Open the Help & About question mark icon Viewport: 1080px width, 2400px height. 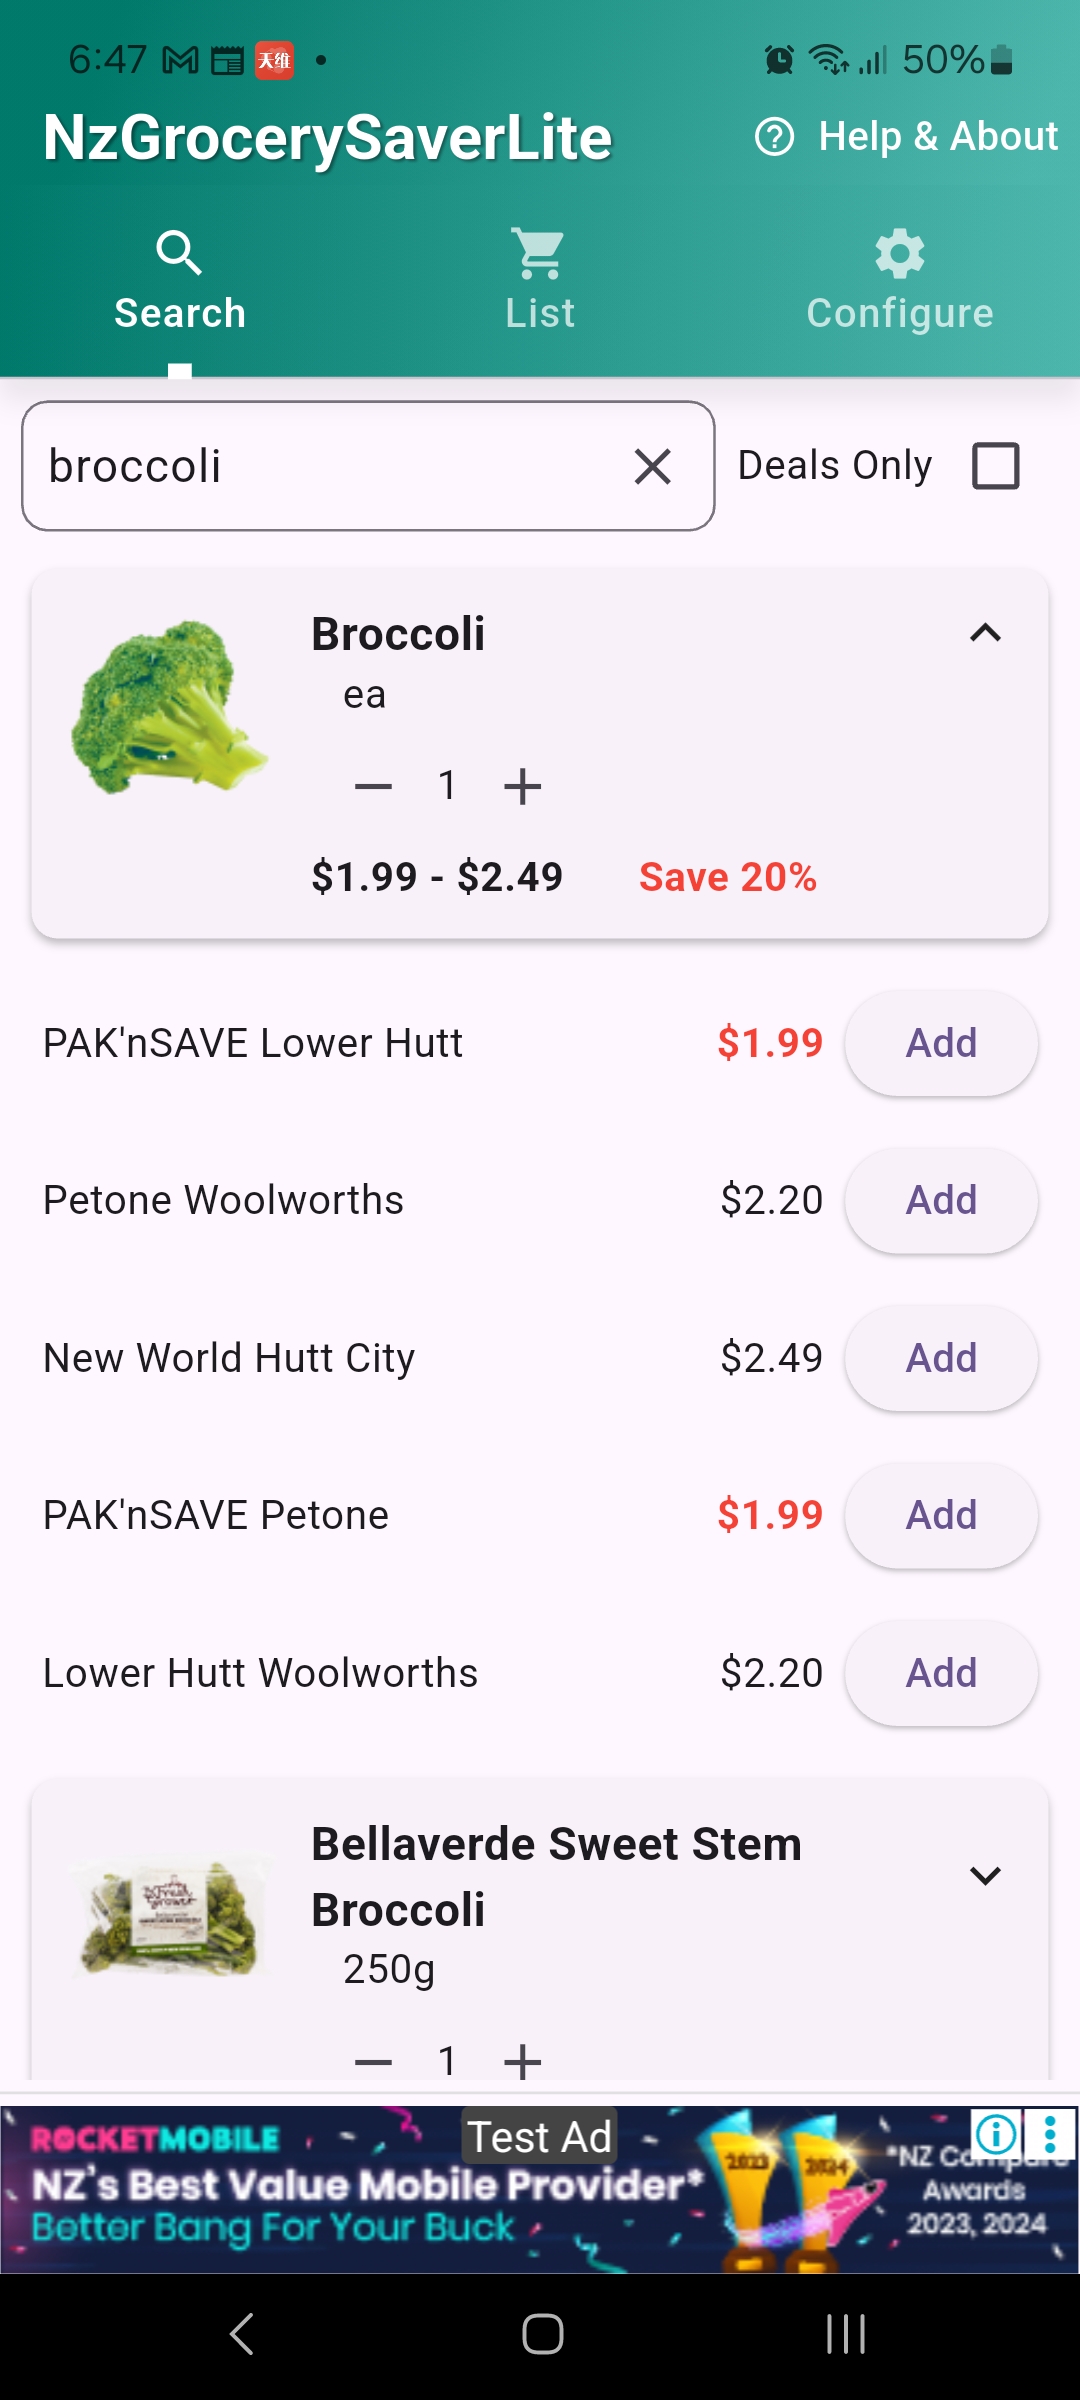coord(774,137)
